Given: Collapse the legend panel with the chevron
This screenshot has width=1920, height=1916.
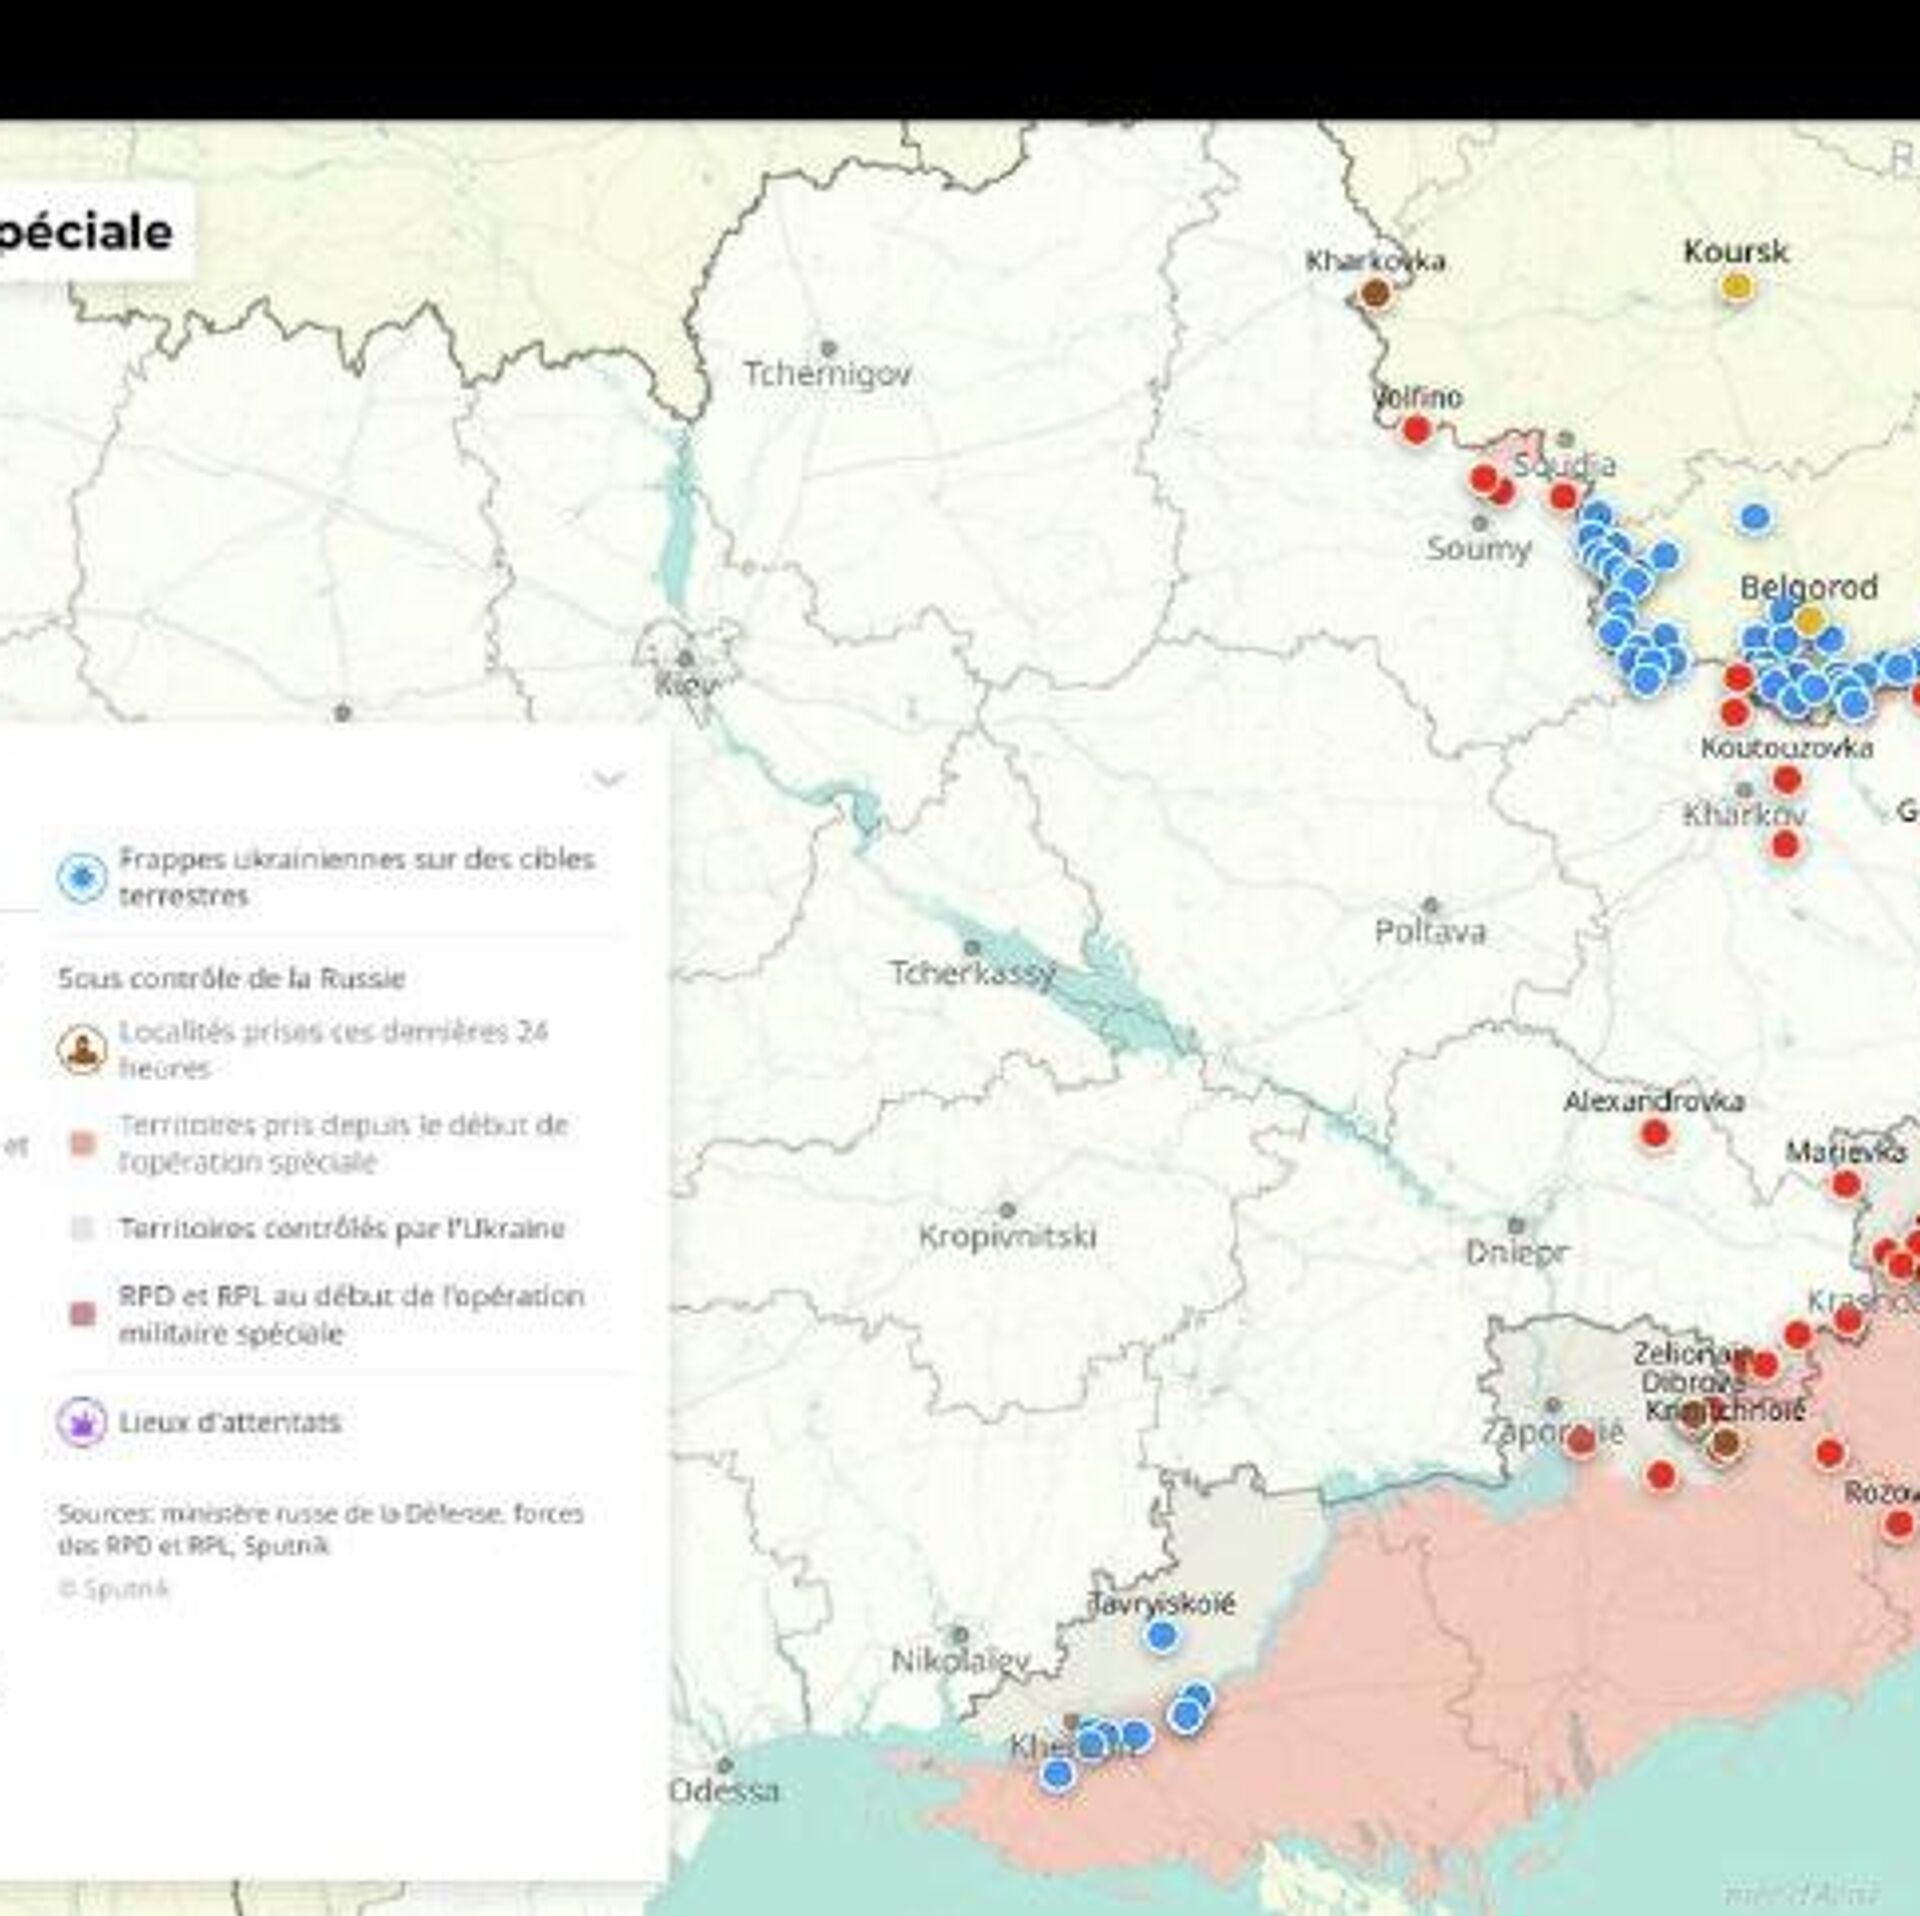Looking at the screenshot, I should (609, 779).
